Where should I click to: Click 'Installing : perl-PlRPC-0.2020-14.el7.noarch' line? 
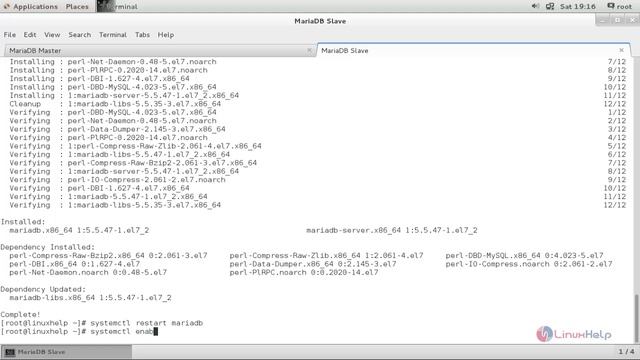pyautogui.click(x=109, y=70)
